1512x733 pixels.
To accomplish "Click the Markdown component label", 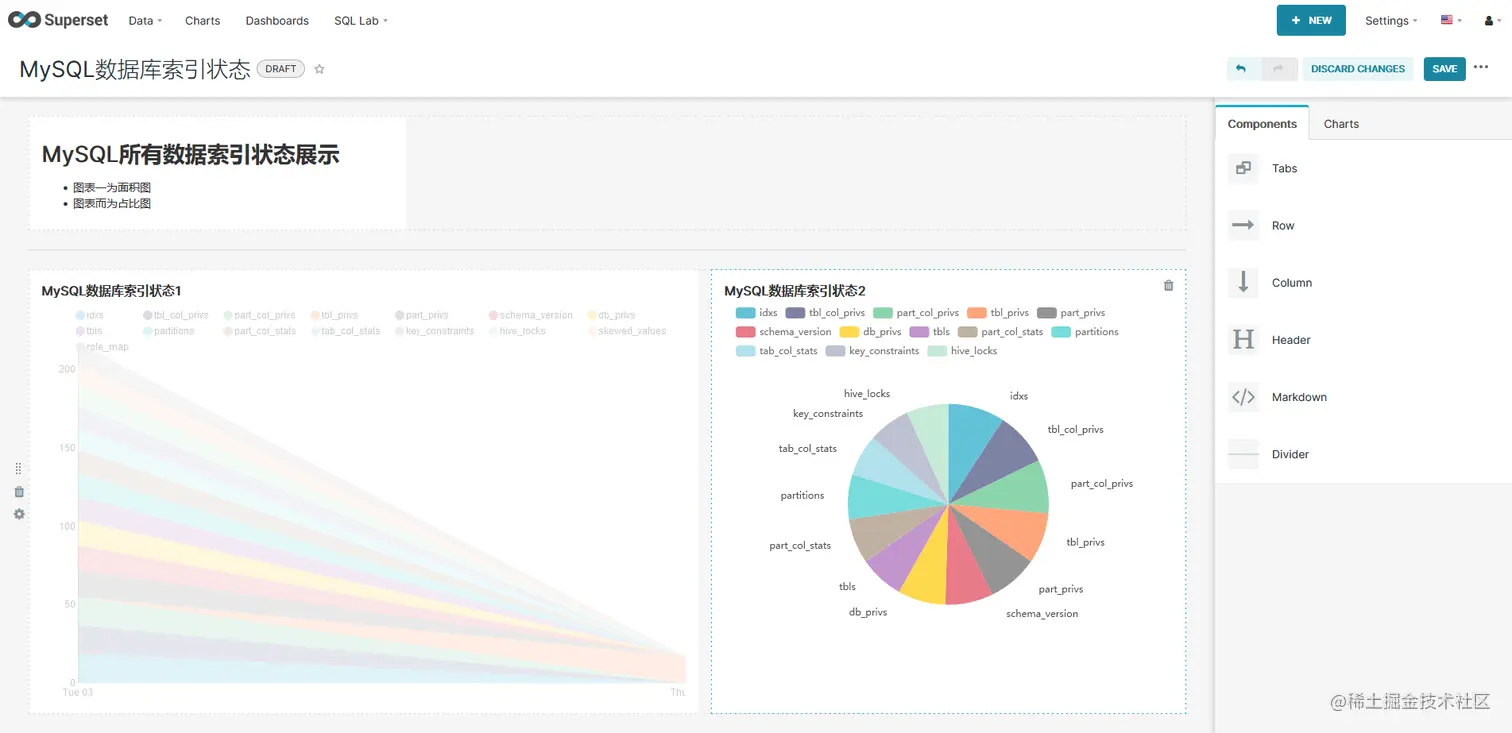I will coord(1299,397).
